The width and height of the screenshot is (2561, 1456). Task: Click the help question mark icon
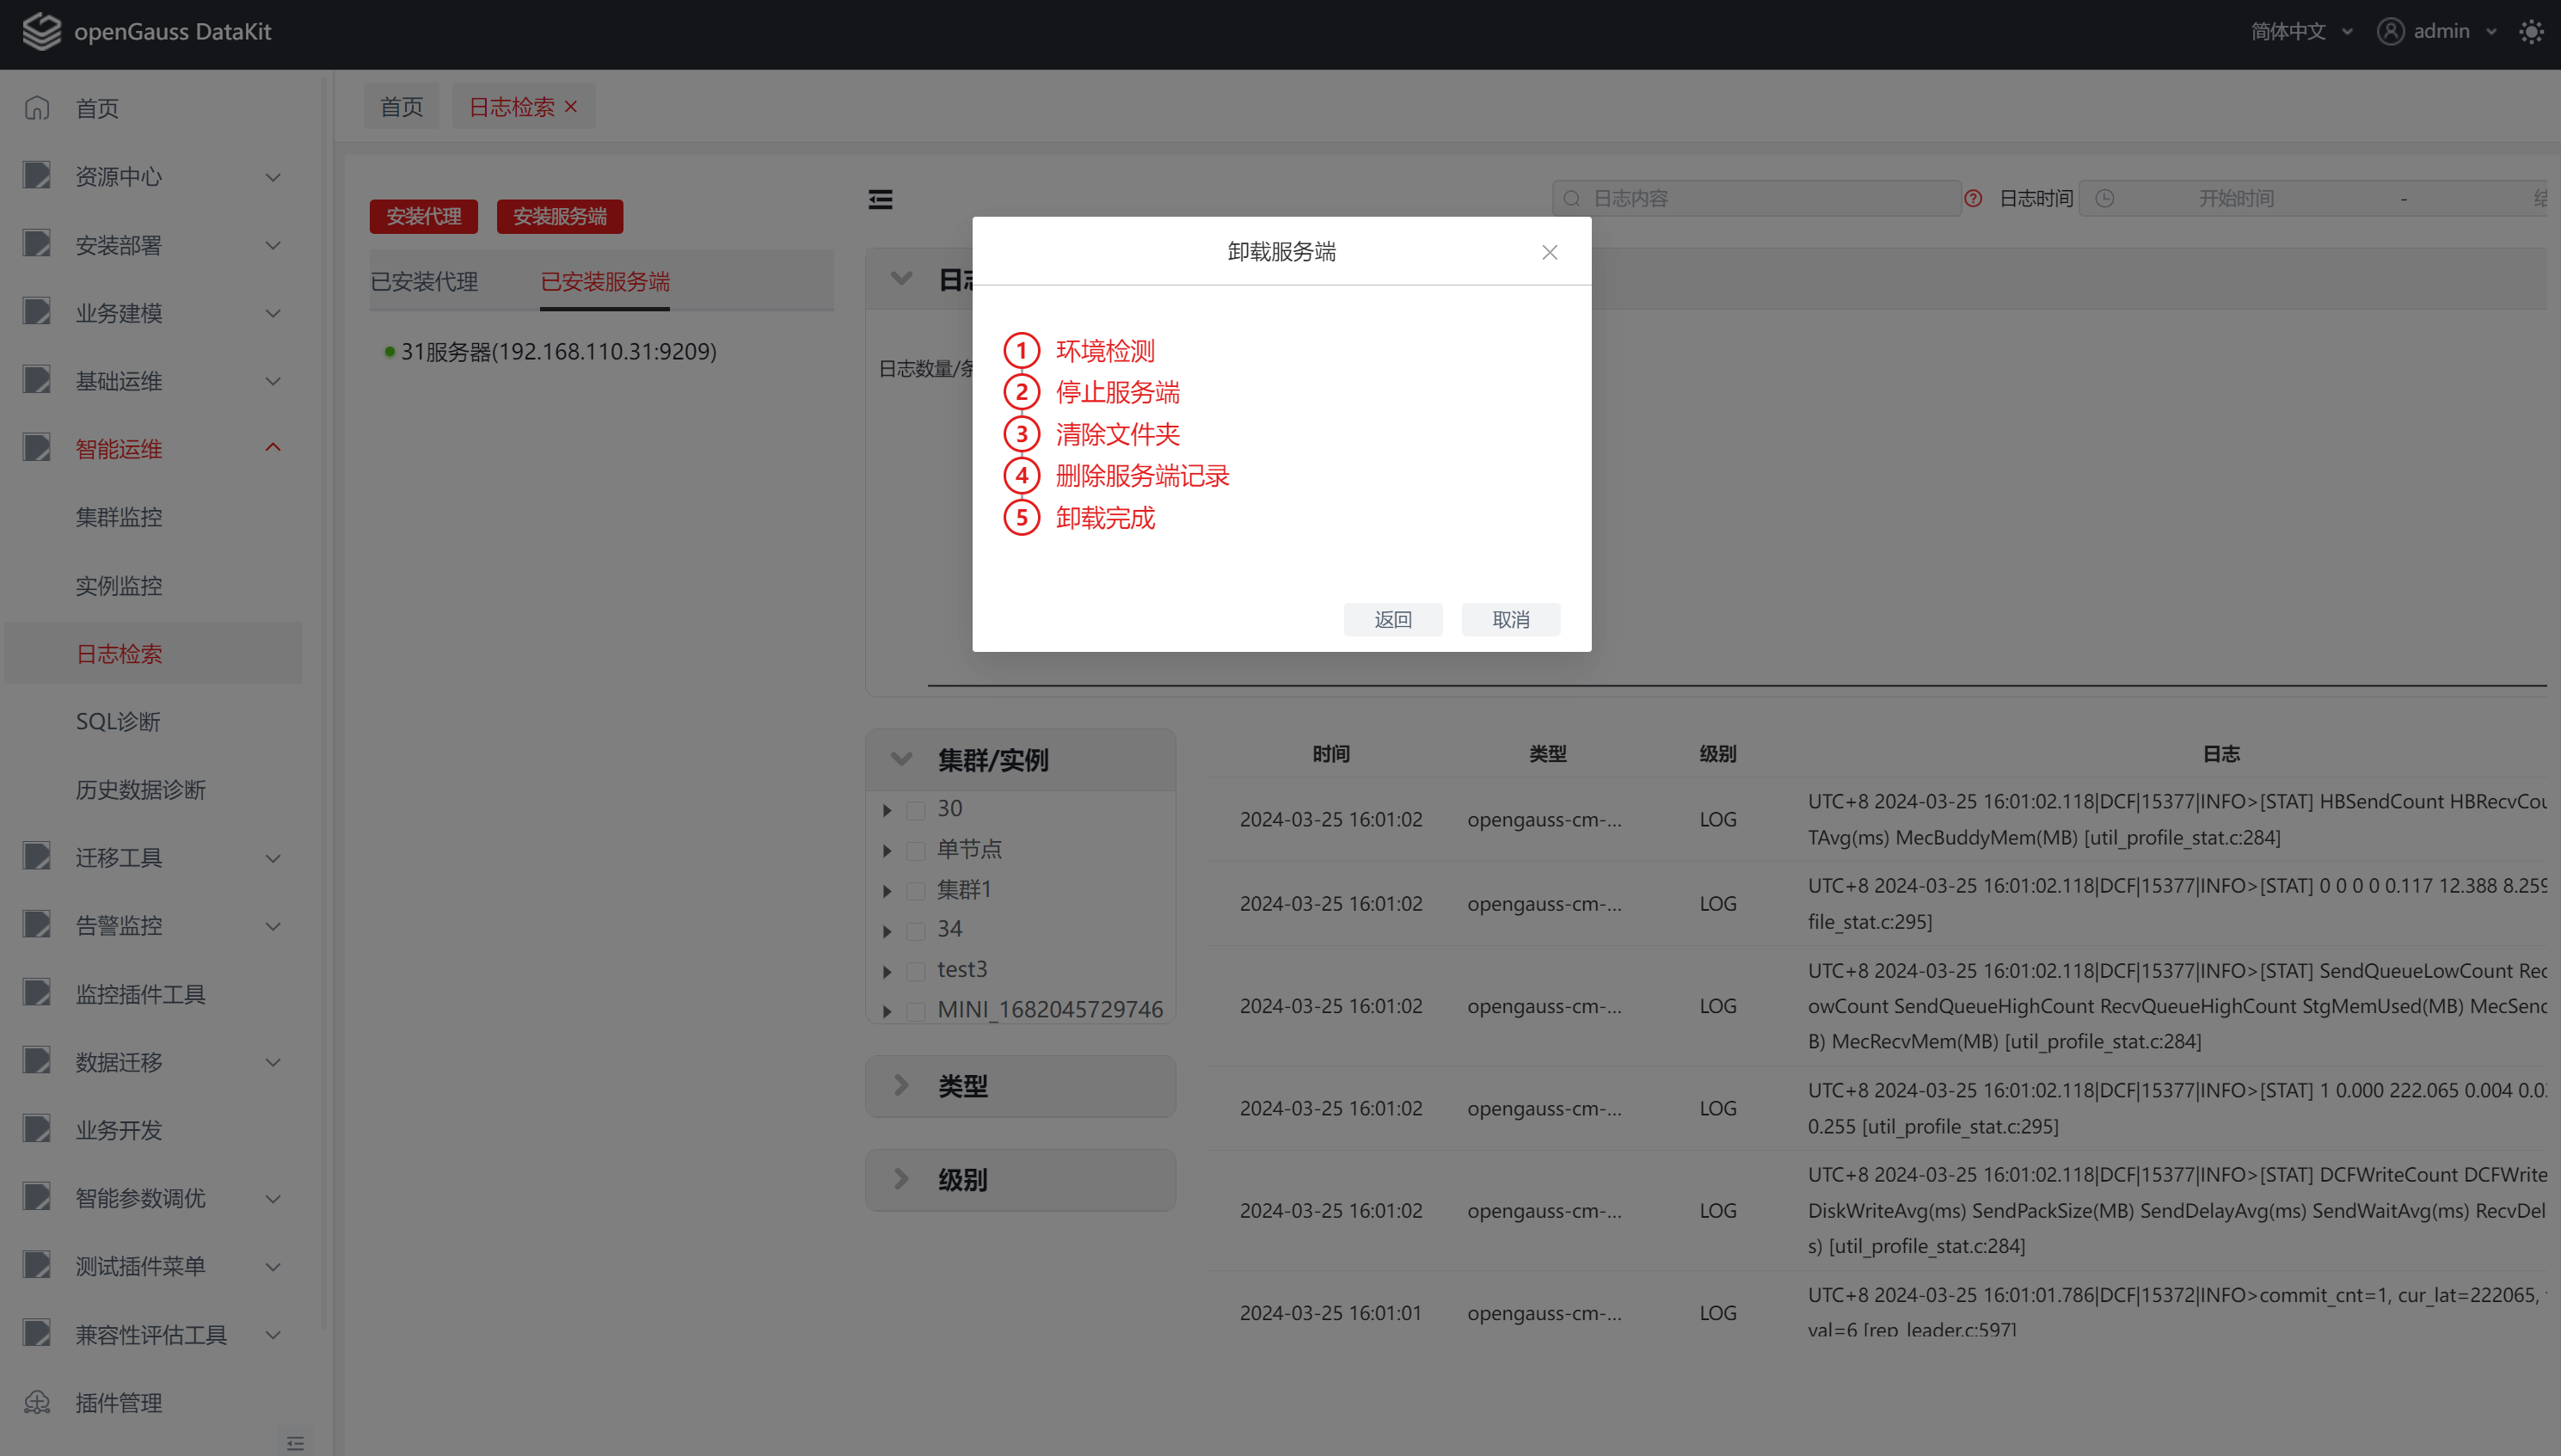click(x=1973, y=198)
